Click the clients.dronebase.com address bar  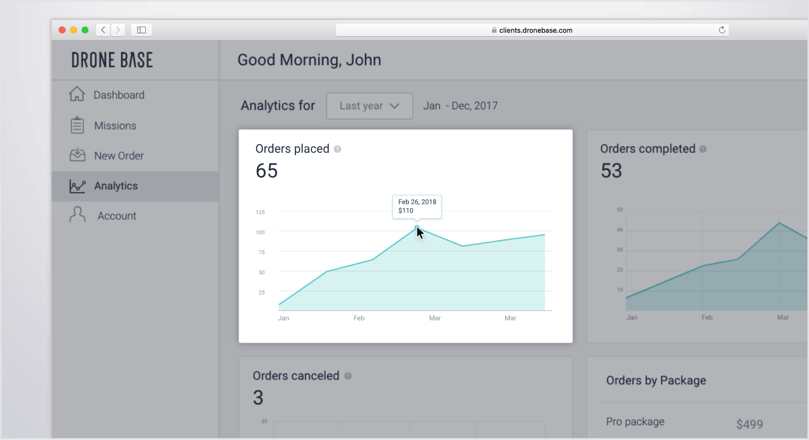coord(532,30)
